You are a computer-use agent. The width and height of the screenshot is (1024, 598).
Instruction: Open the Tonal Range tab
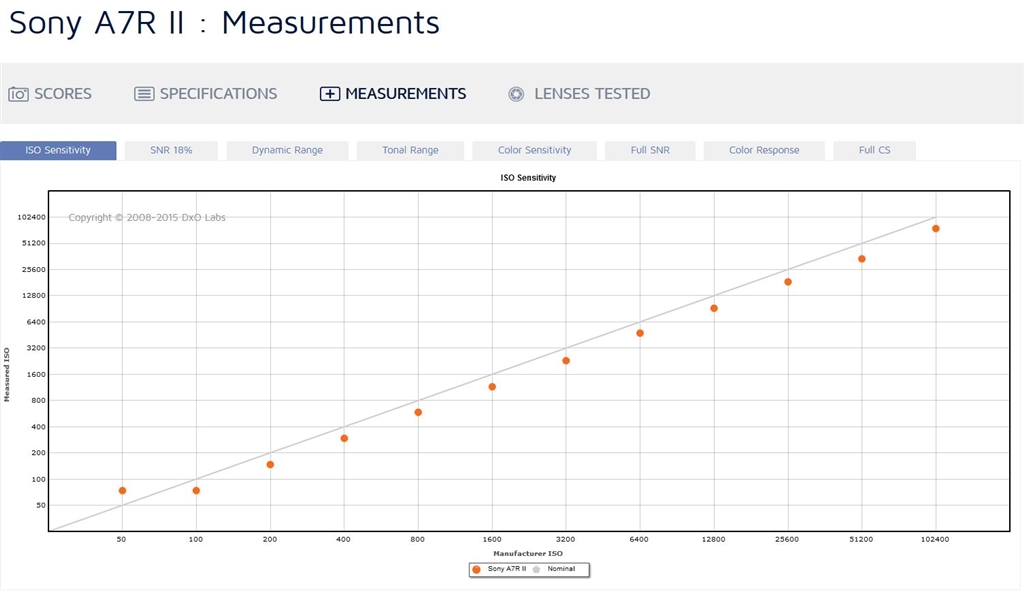pos(410,150)
